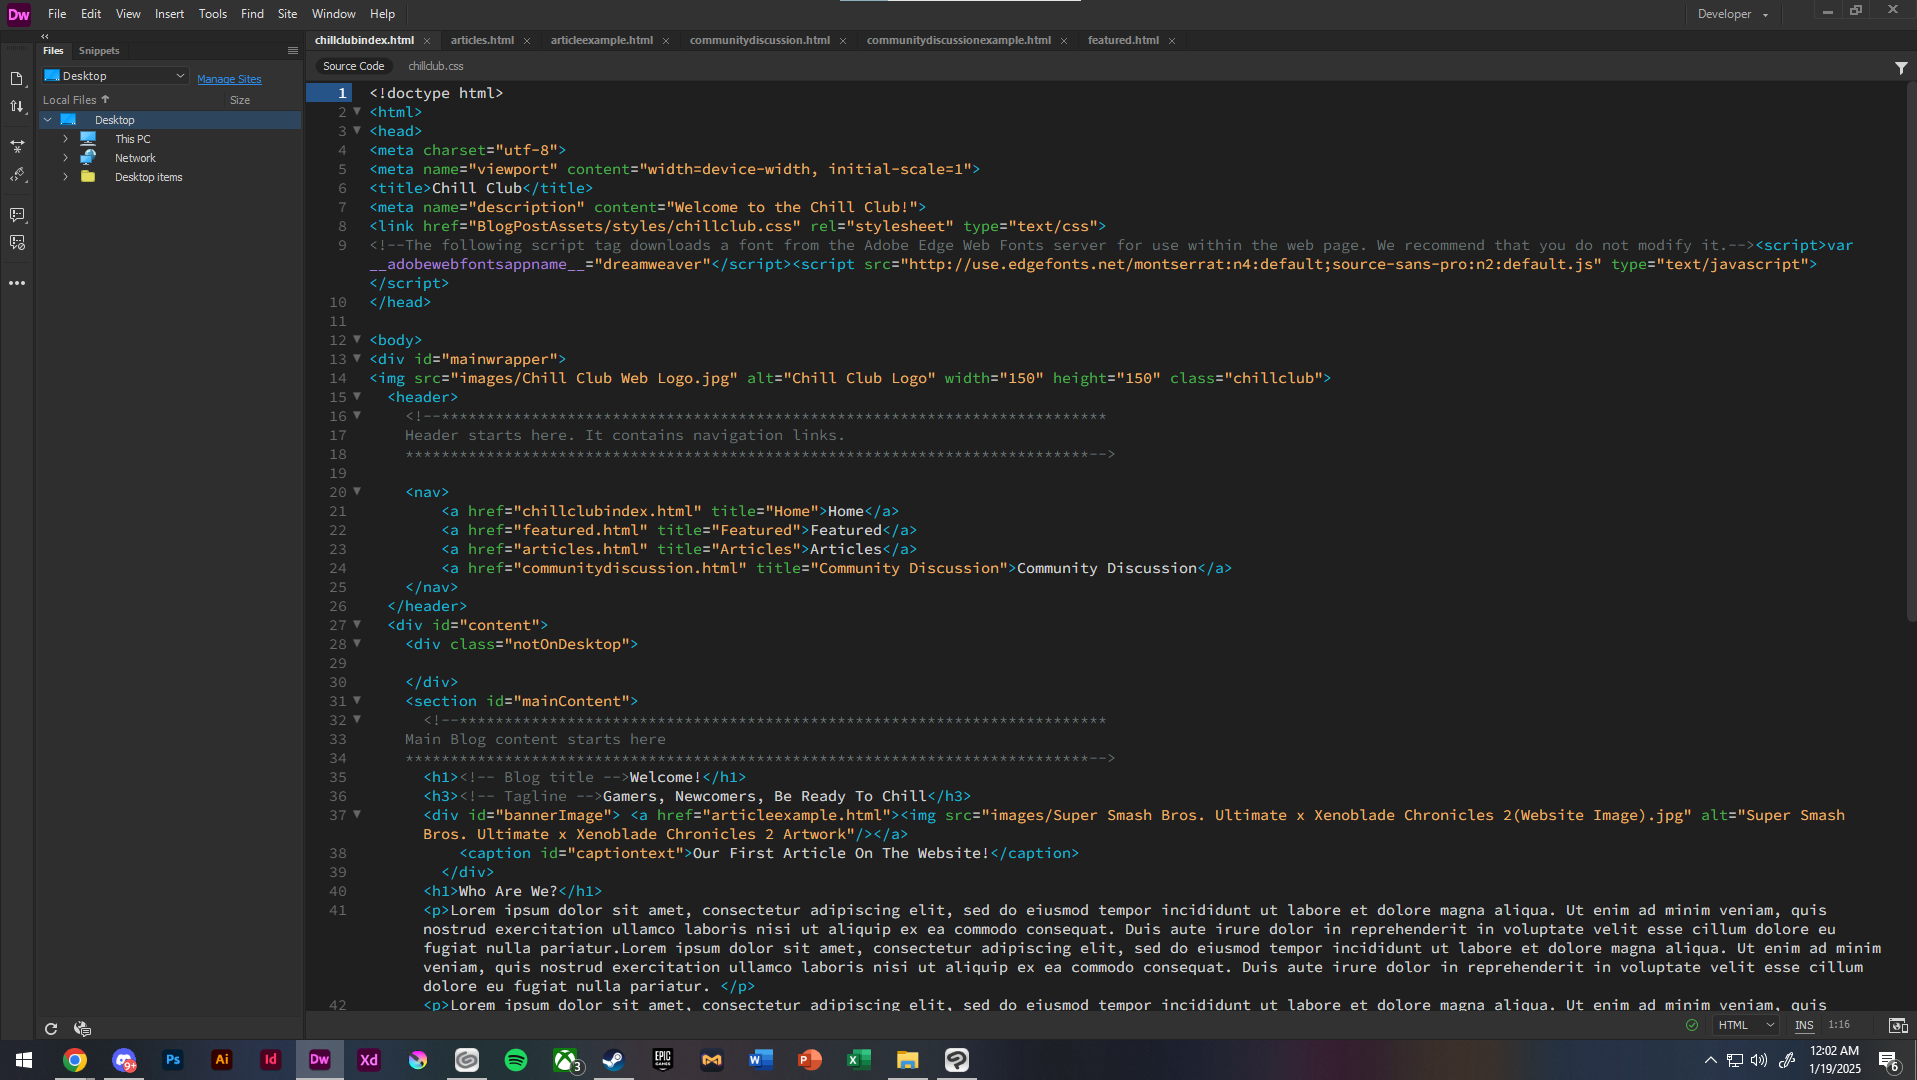Open the Edit menu
Image resolution: width=1917 pixels, height=1080 pixels.
(x=91, y=14)
